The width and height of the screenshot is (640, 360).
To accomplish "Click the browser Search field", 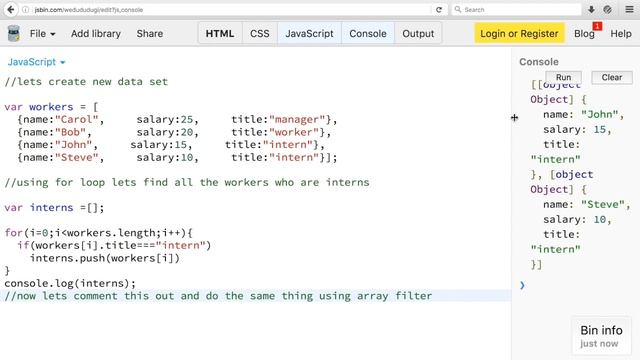I will [x=516, y=9].
